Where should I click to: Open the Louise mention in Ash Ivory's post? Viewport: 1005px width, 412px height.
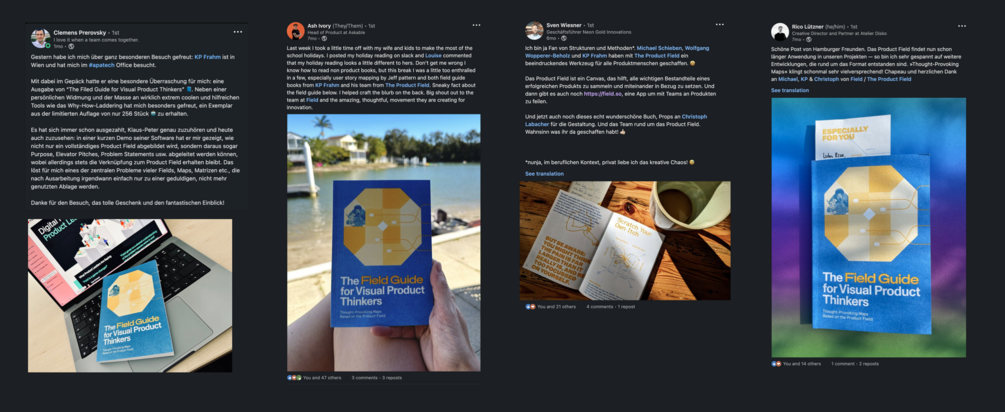click(x=433, y=56)
